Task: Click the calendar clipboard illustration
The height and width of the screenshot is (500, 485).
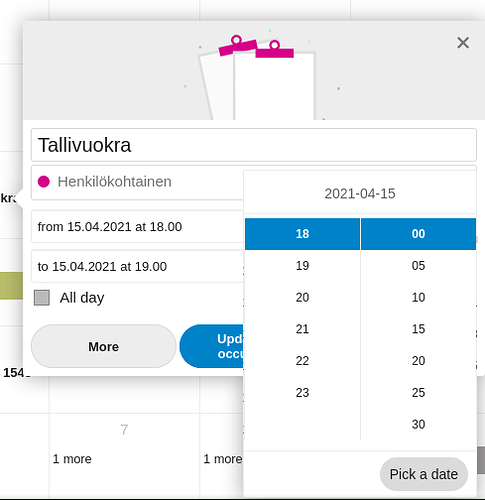Action: point(257,77)
